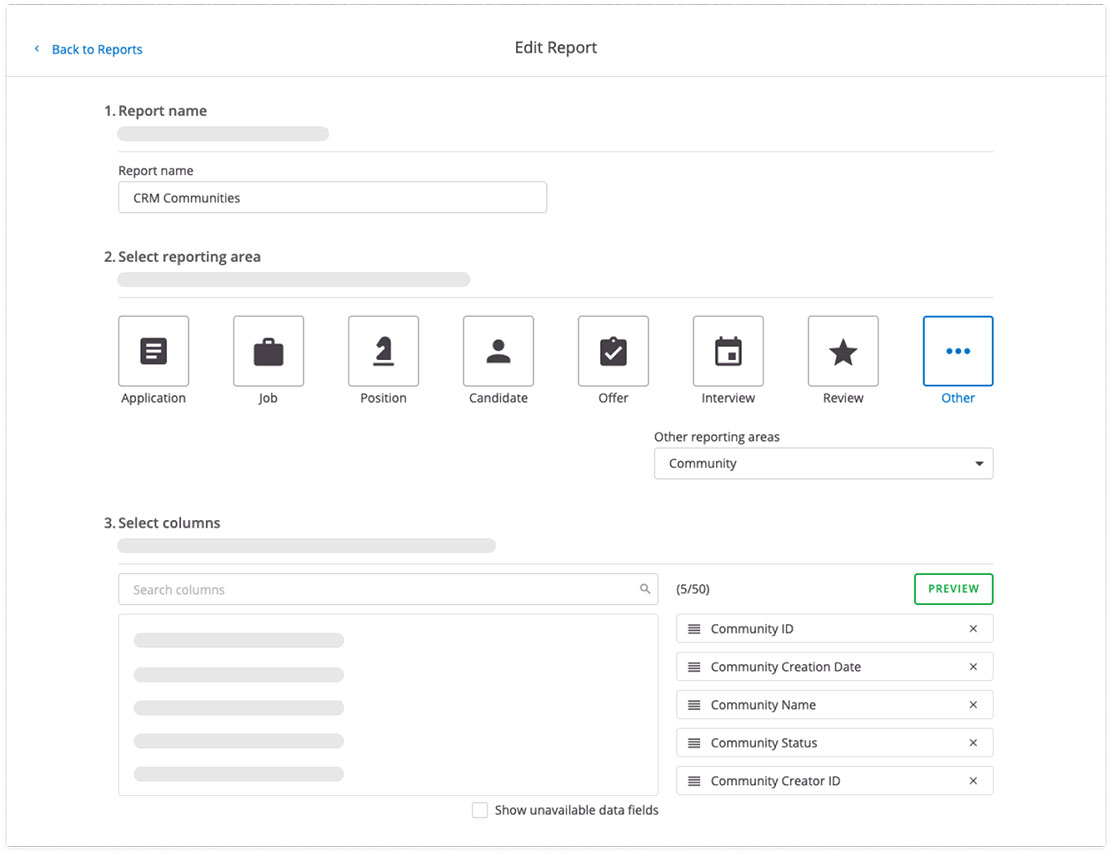The height and width of the screenshot is (853, 1112).
Task: Select the Review star icon
Action: coord(843,351)
